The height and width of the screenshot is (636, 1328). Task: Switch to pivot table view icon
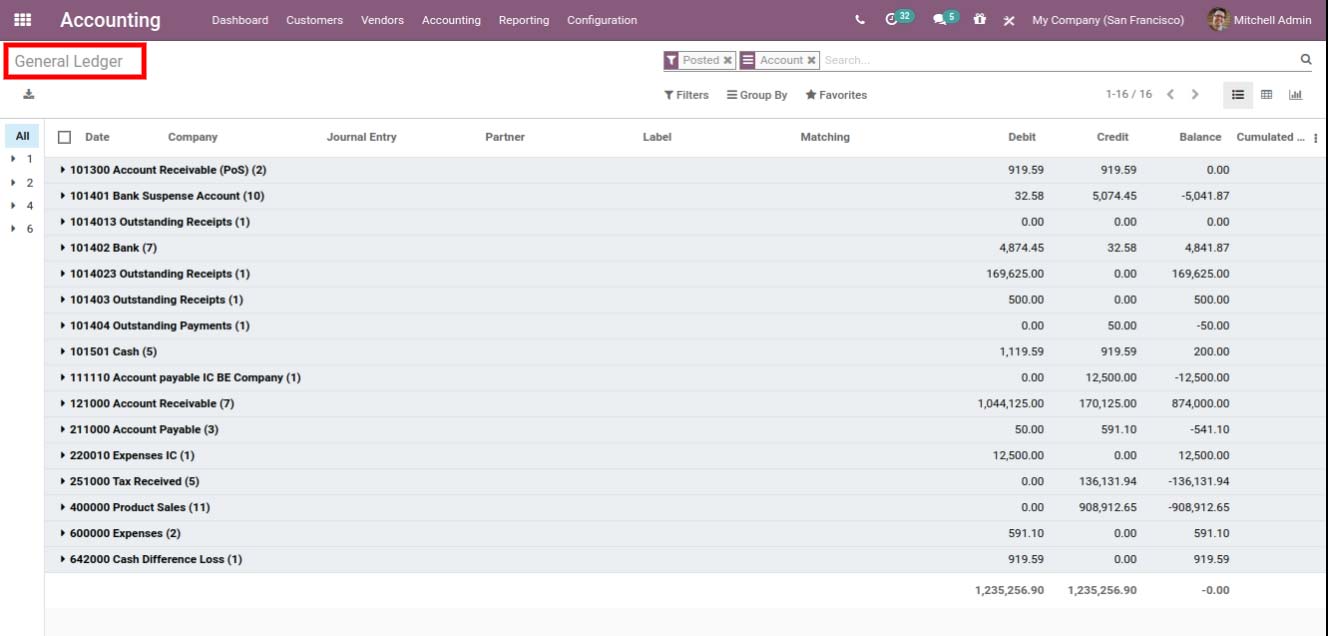click(1266, 95)
